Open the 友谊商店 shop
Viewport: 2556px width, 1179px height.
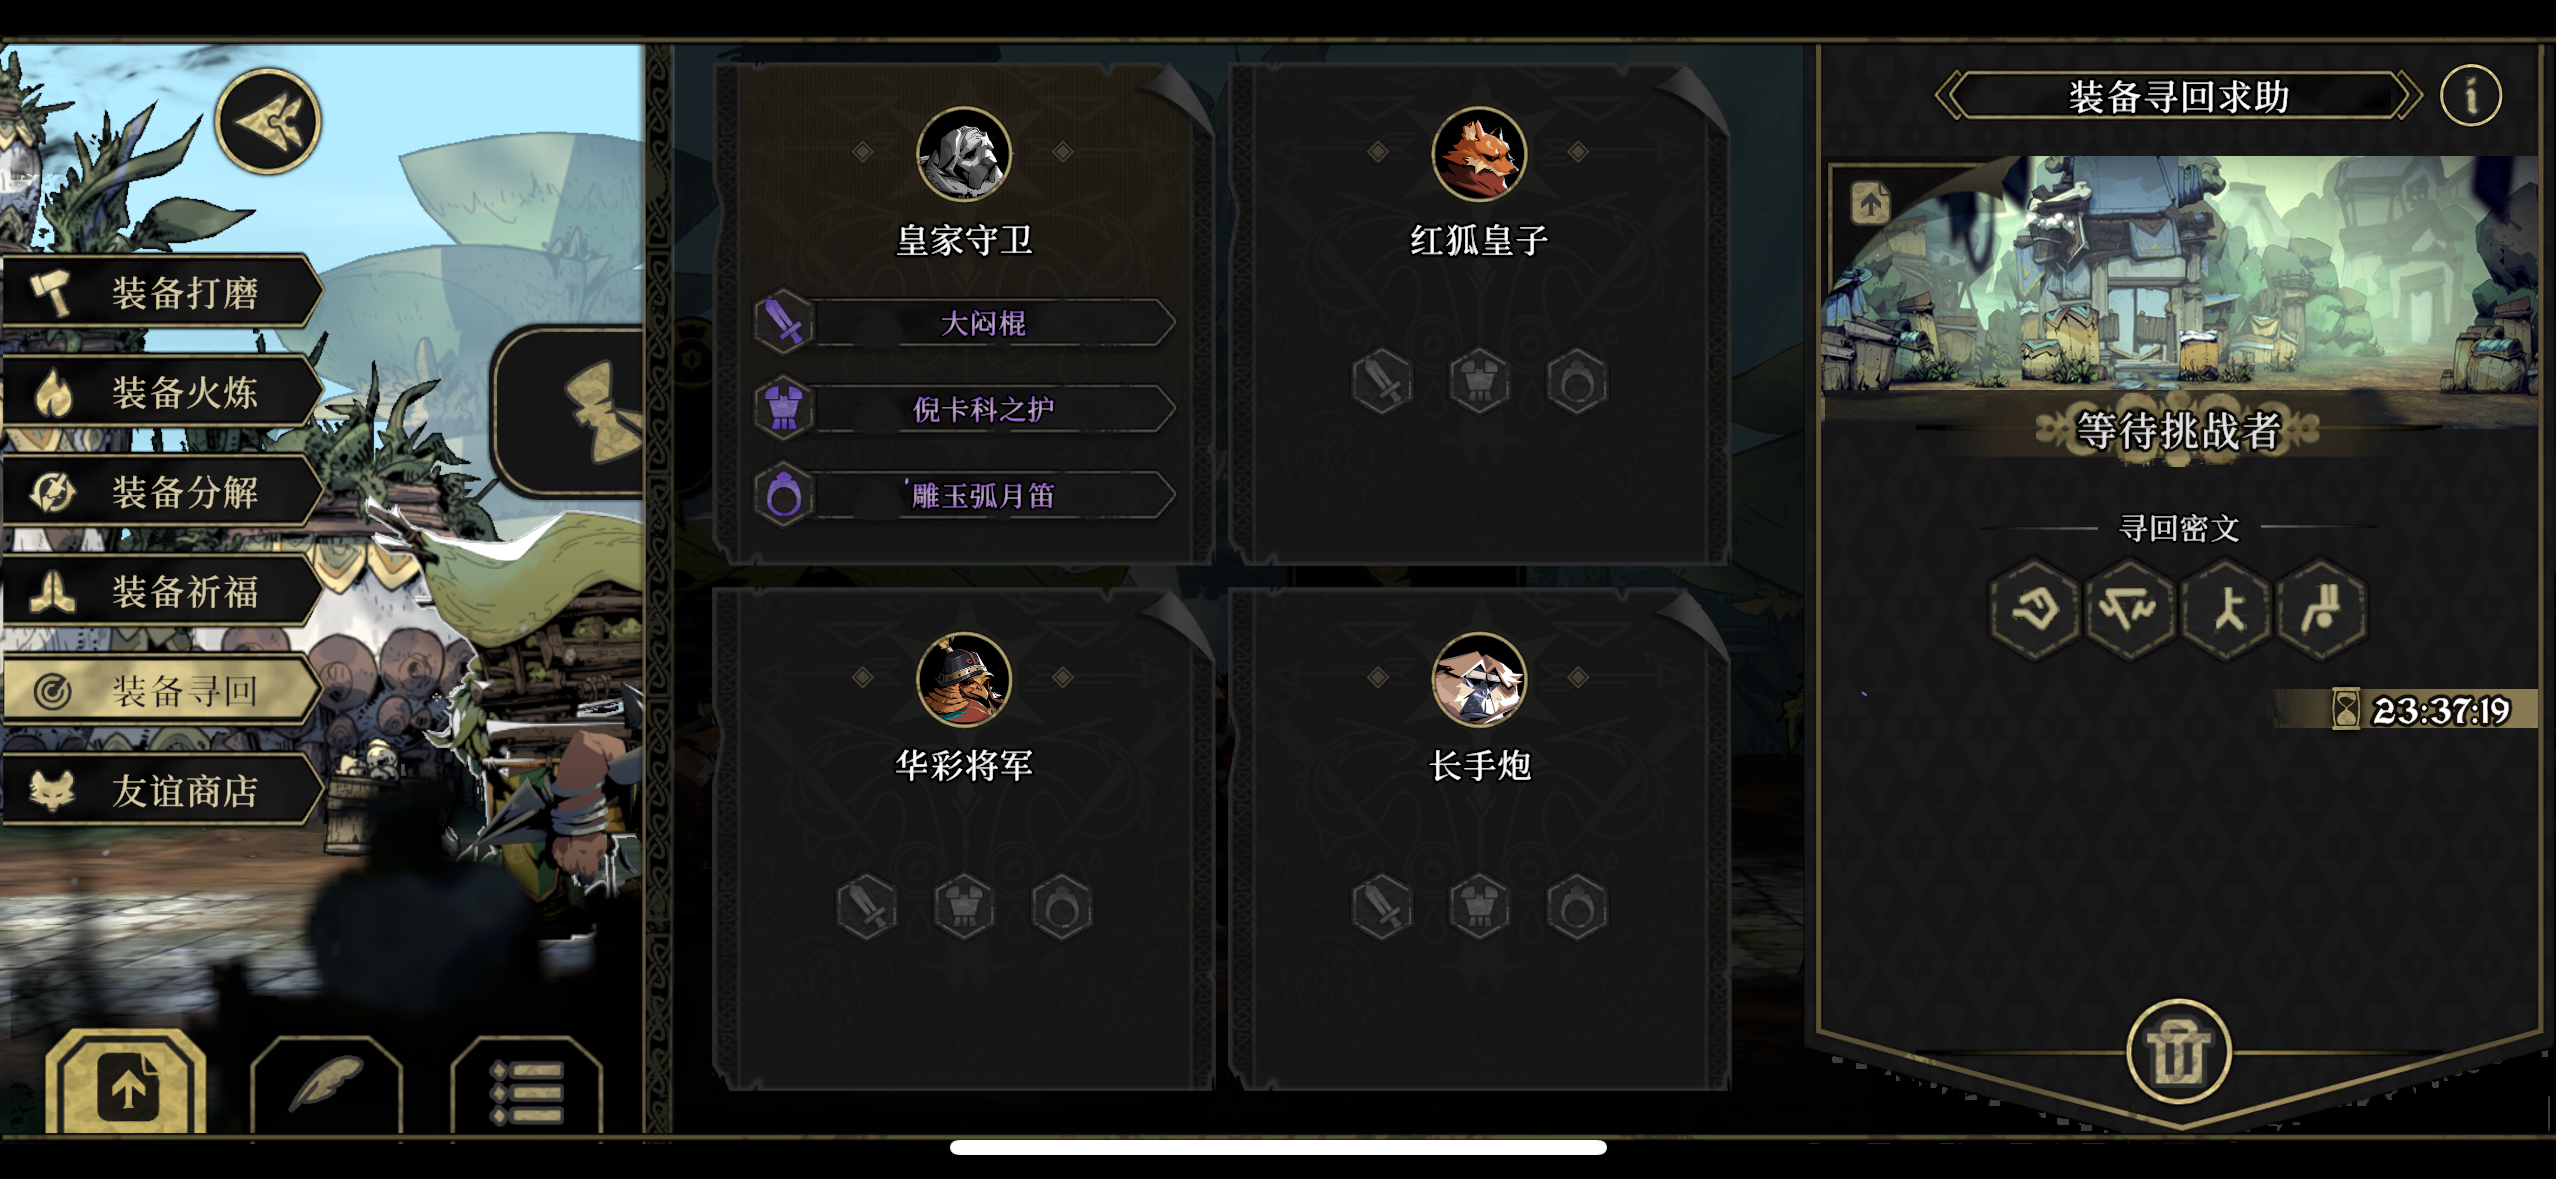162,791
